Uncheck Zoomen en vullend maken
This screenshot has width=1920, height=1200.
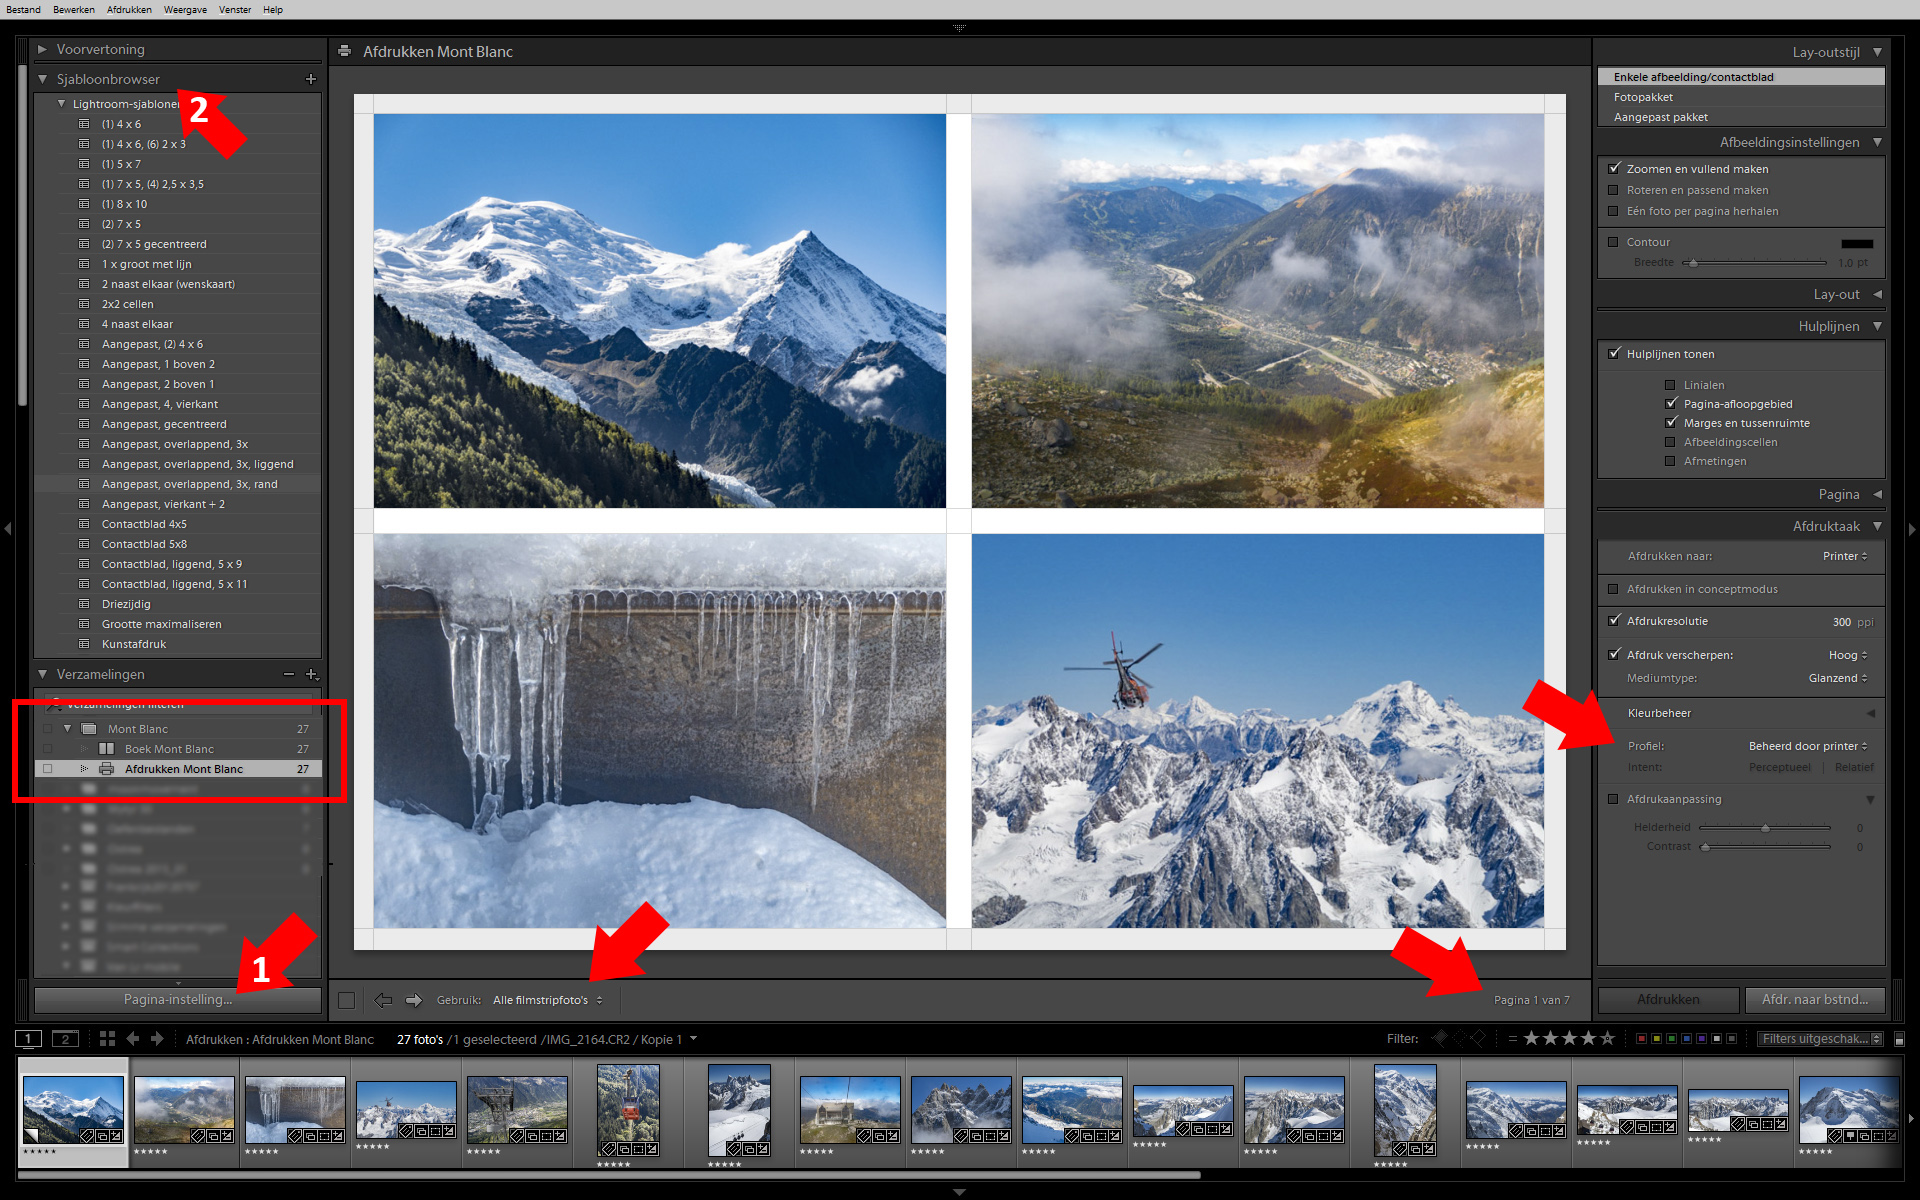point(1613,169)
